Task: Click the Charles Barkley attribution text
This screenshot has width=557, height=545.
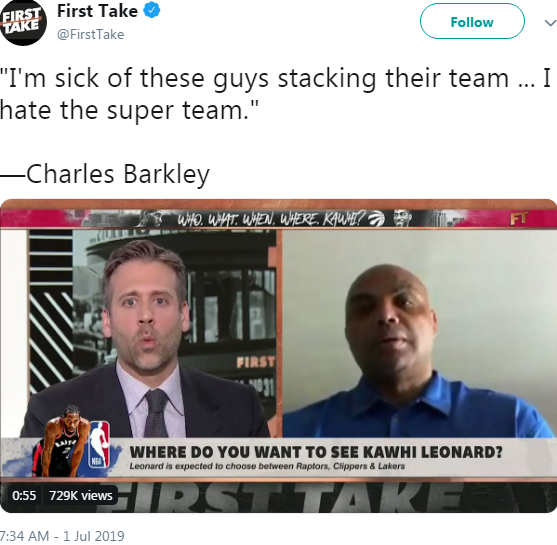Action: coord(105,174)
